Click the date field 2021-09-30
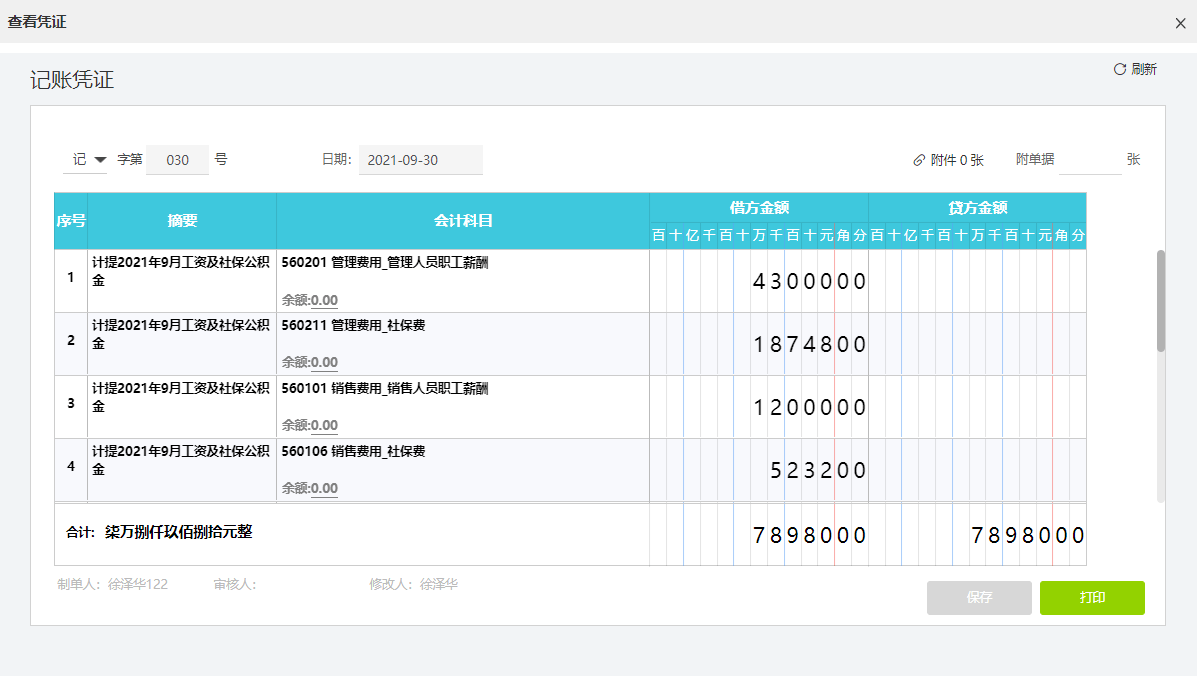Viewport: 1197px width, 676px height. click(x=420, y=160)
